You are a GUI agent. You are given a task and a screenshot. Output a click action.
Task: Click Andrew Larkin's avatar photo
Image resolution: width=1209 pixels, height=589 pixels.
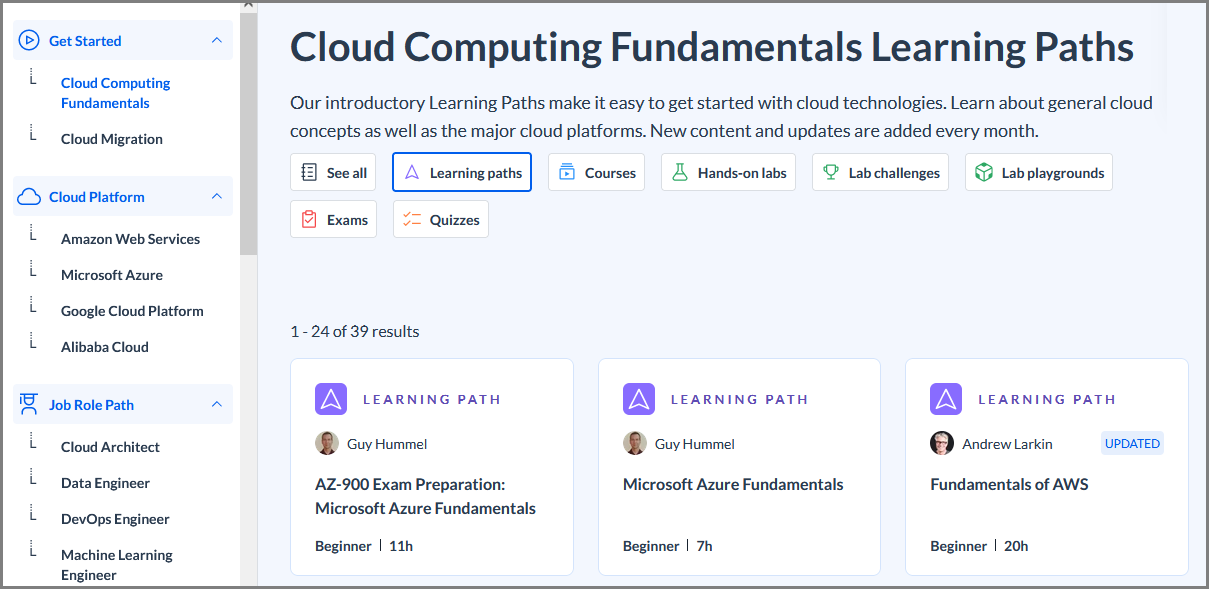(x=942, y=443)
